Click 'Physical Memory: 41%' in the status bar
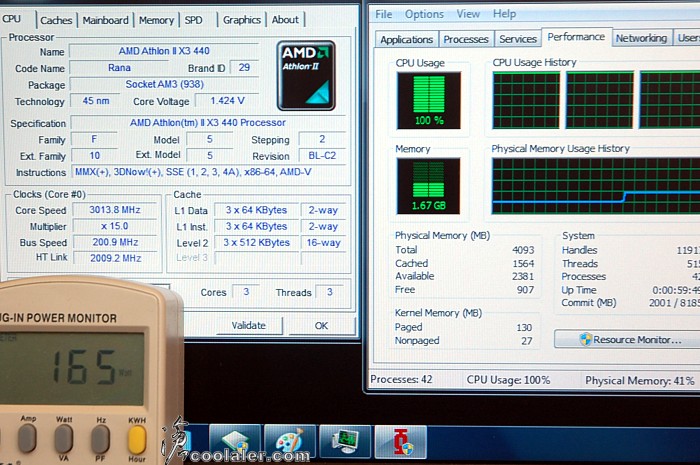The width and height of the screenshot is (700, 465). pyautogui.click(x=640, y=381)
